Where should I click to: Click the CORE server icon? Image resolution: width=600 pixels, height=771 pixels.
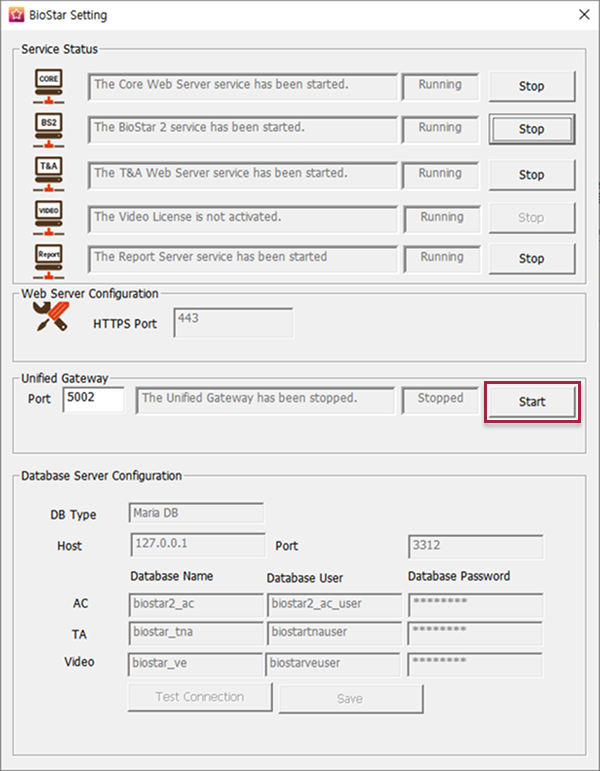pos(48,87)
